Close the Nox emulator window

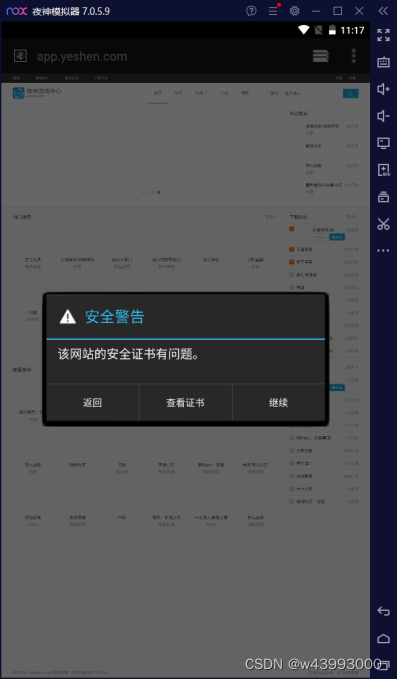tap(359, 11)
